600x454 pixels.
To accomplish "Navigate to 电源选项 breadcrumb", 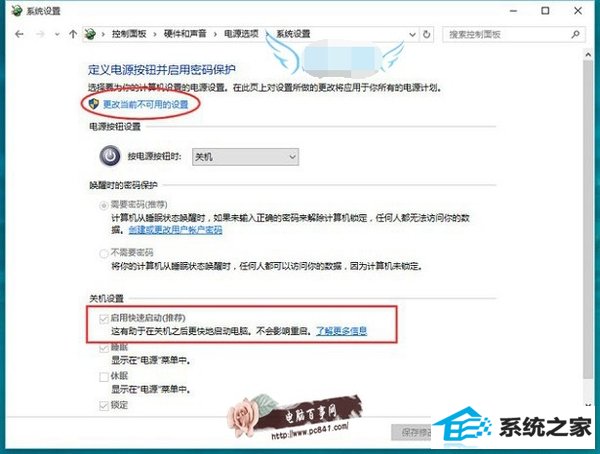I will 241,34.
